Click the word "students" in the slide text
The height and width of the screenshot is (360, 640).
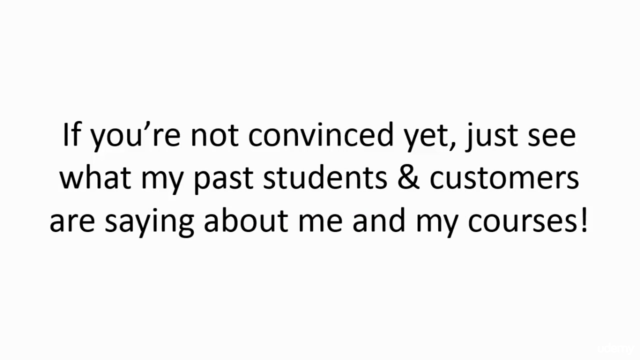[325, 178]
